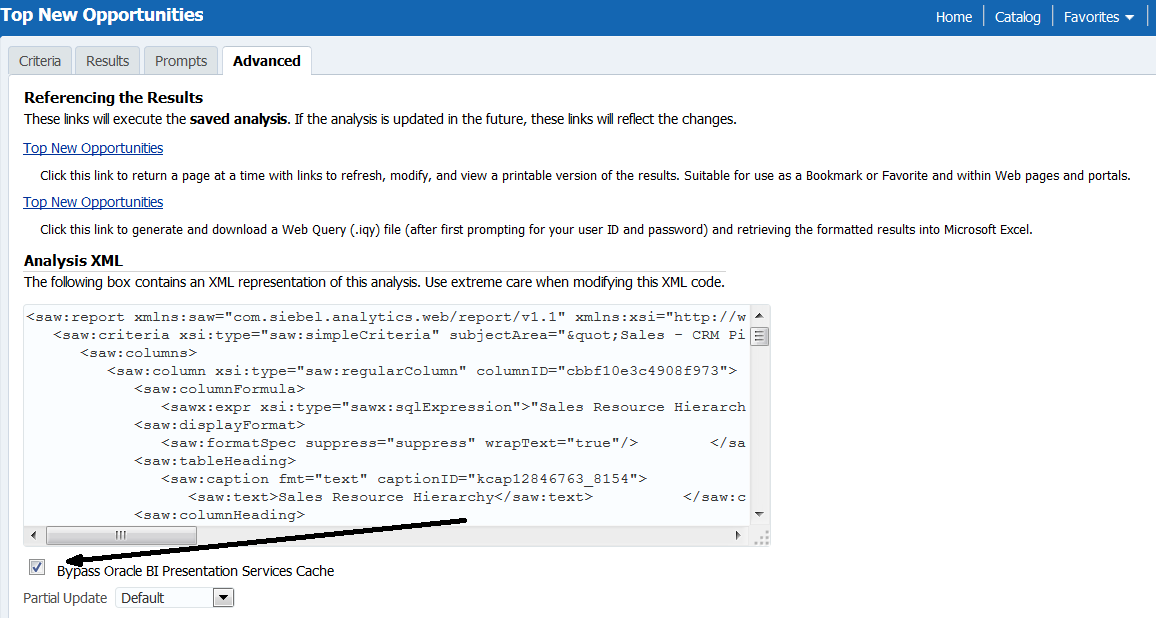Click XML box vertical scrollbar down arrow
Image resolution: width=1156 pixels, height=618 pixels.
(x=759, y=514)
